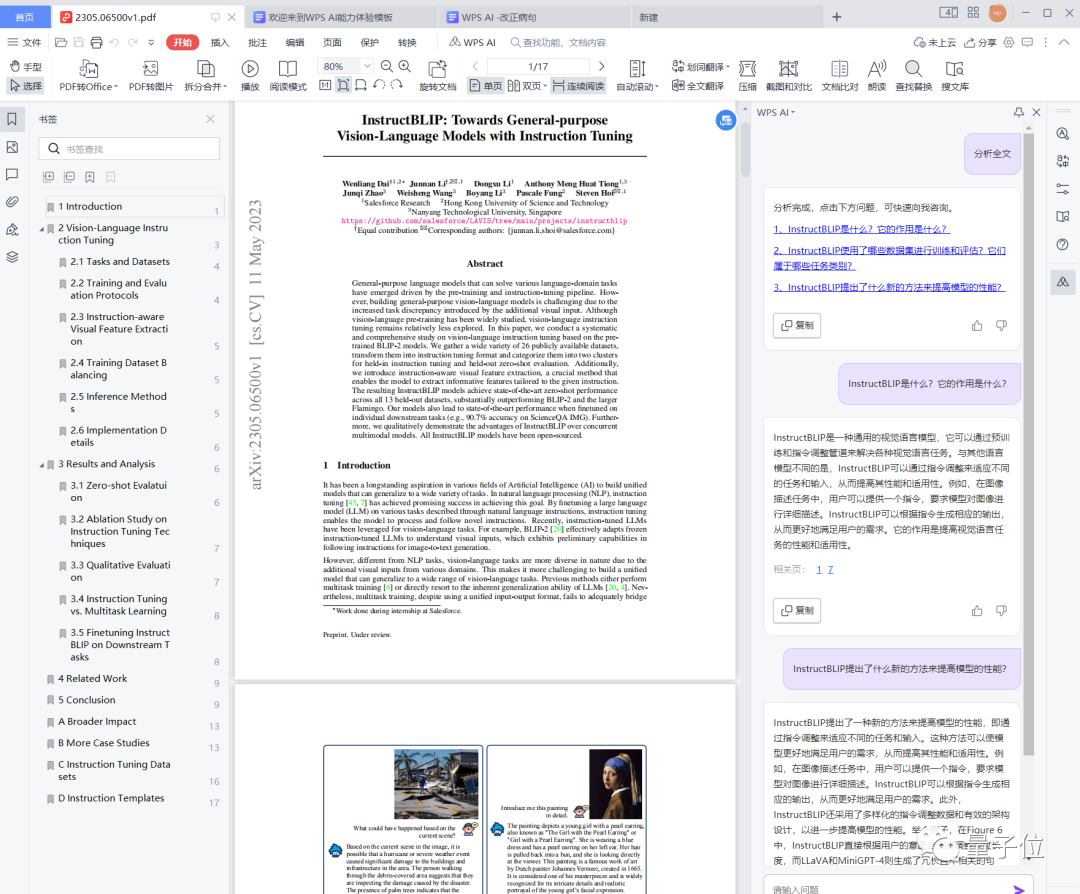Zoom out with the magnifier minus icon

pos(386,66)
